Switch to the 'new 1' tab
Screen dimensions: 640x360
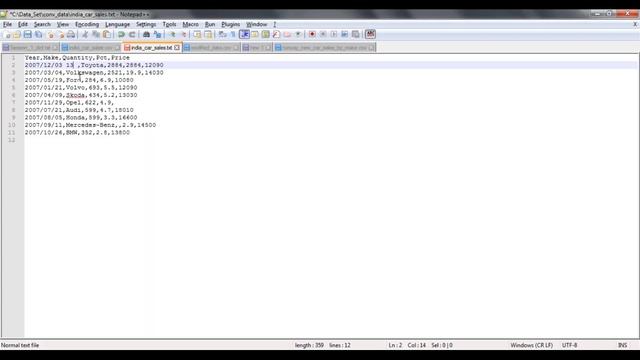[x=257, y=48]
